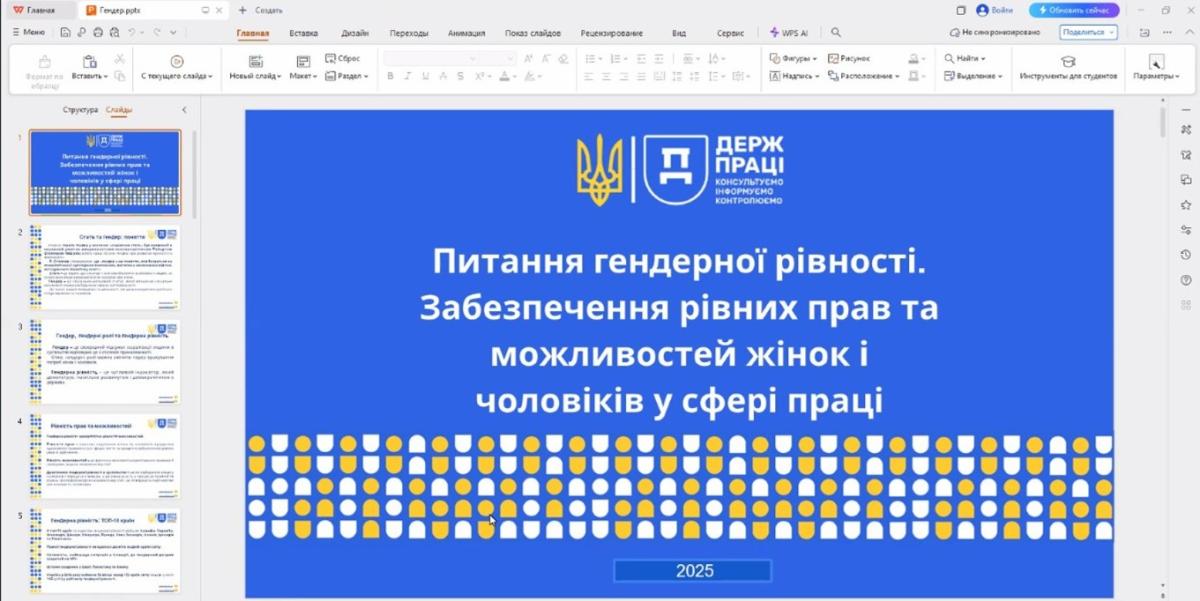Click the Undo arrow icon
1200x601 pixels.
pos(131,32)
